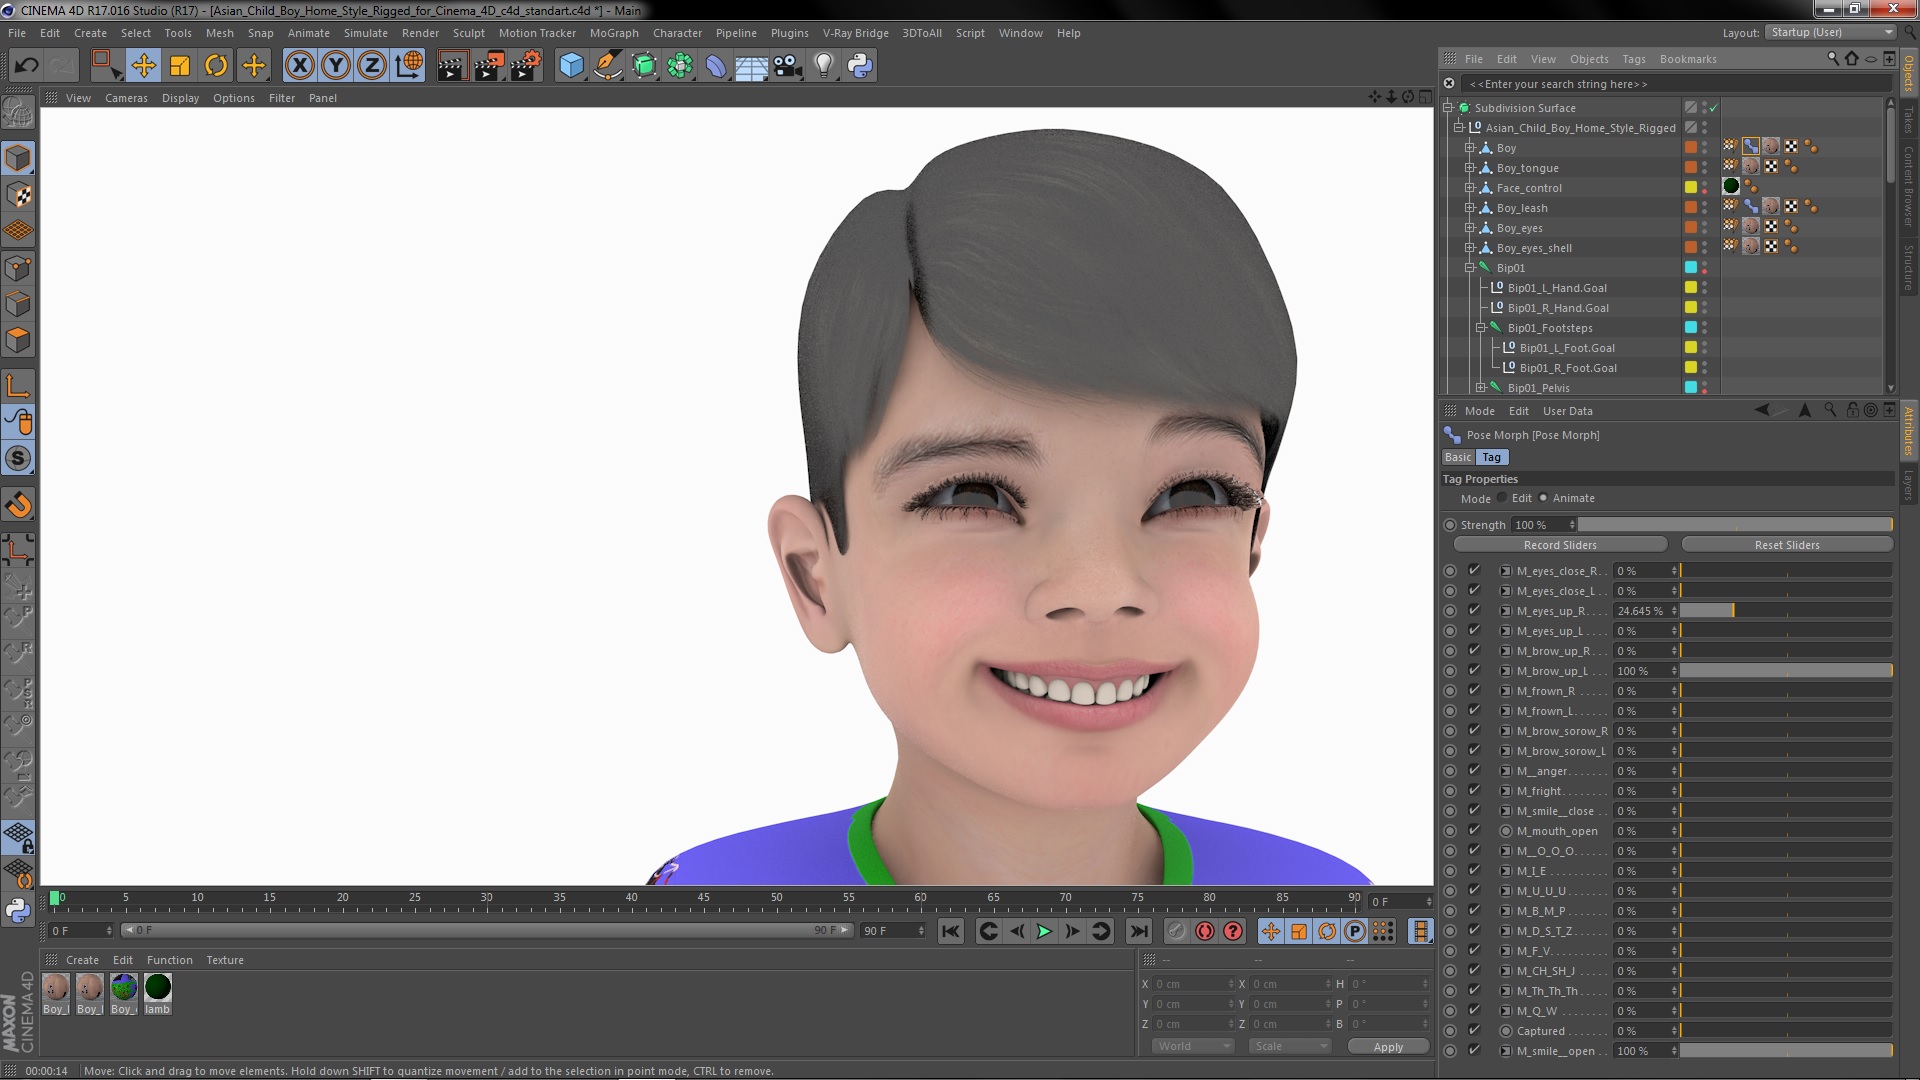Add a Cube primitive object
This screenshot has height=1080, width=1920.
click(571, 66)
